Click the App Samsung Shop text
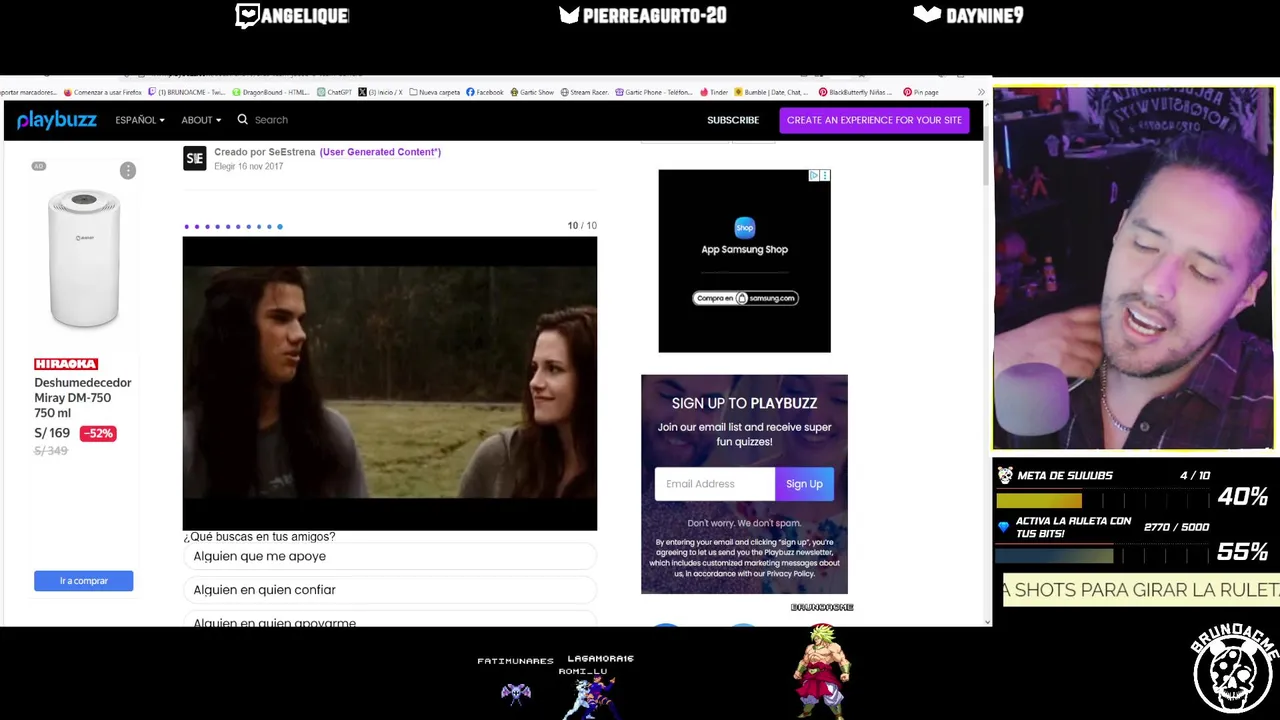 (x=745, y=250)
